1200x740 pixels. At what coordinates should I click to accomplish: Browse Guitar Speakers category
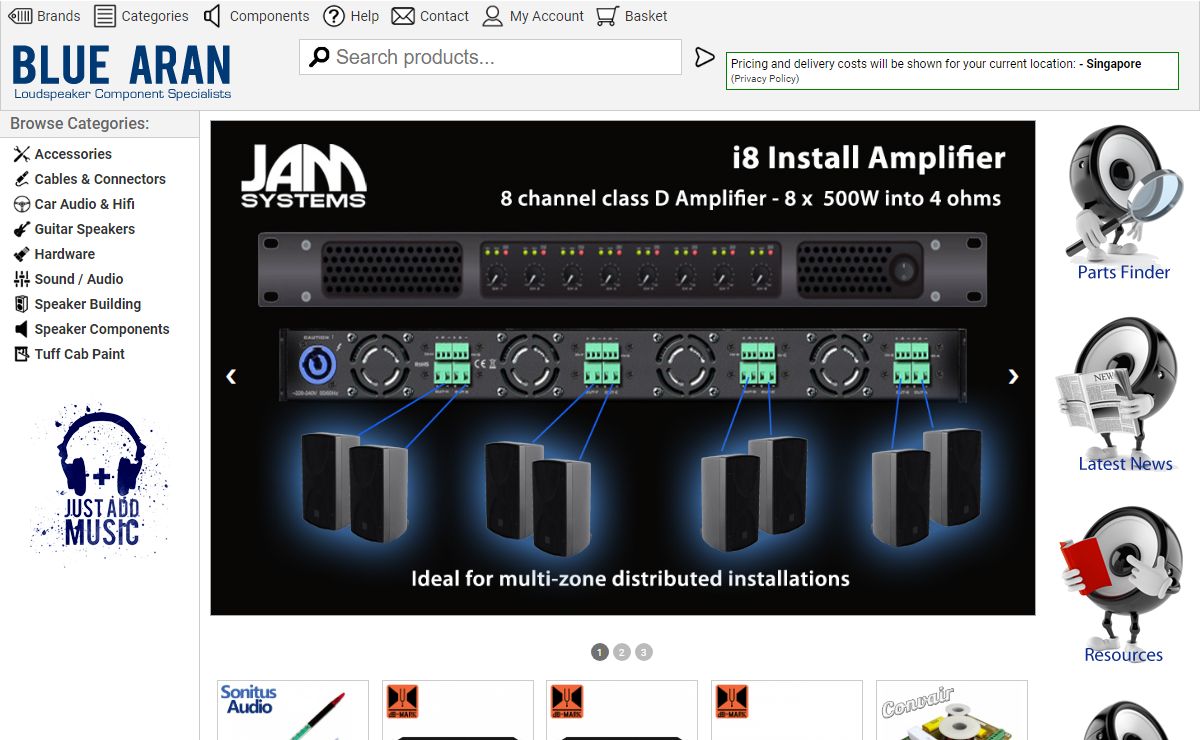pyautogui.click(x=73, y=229)
